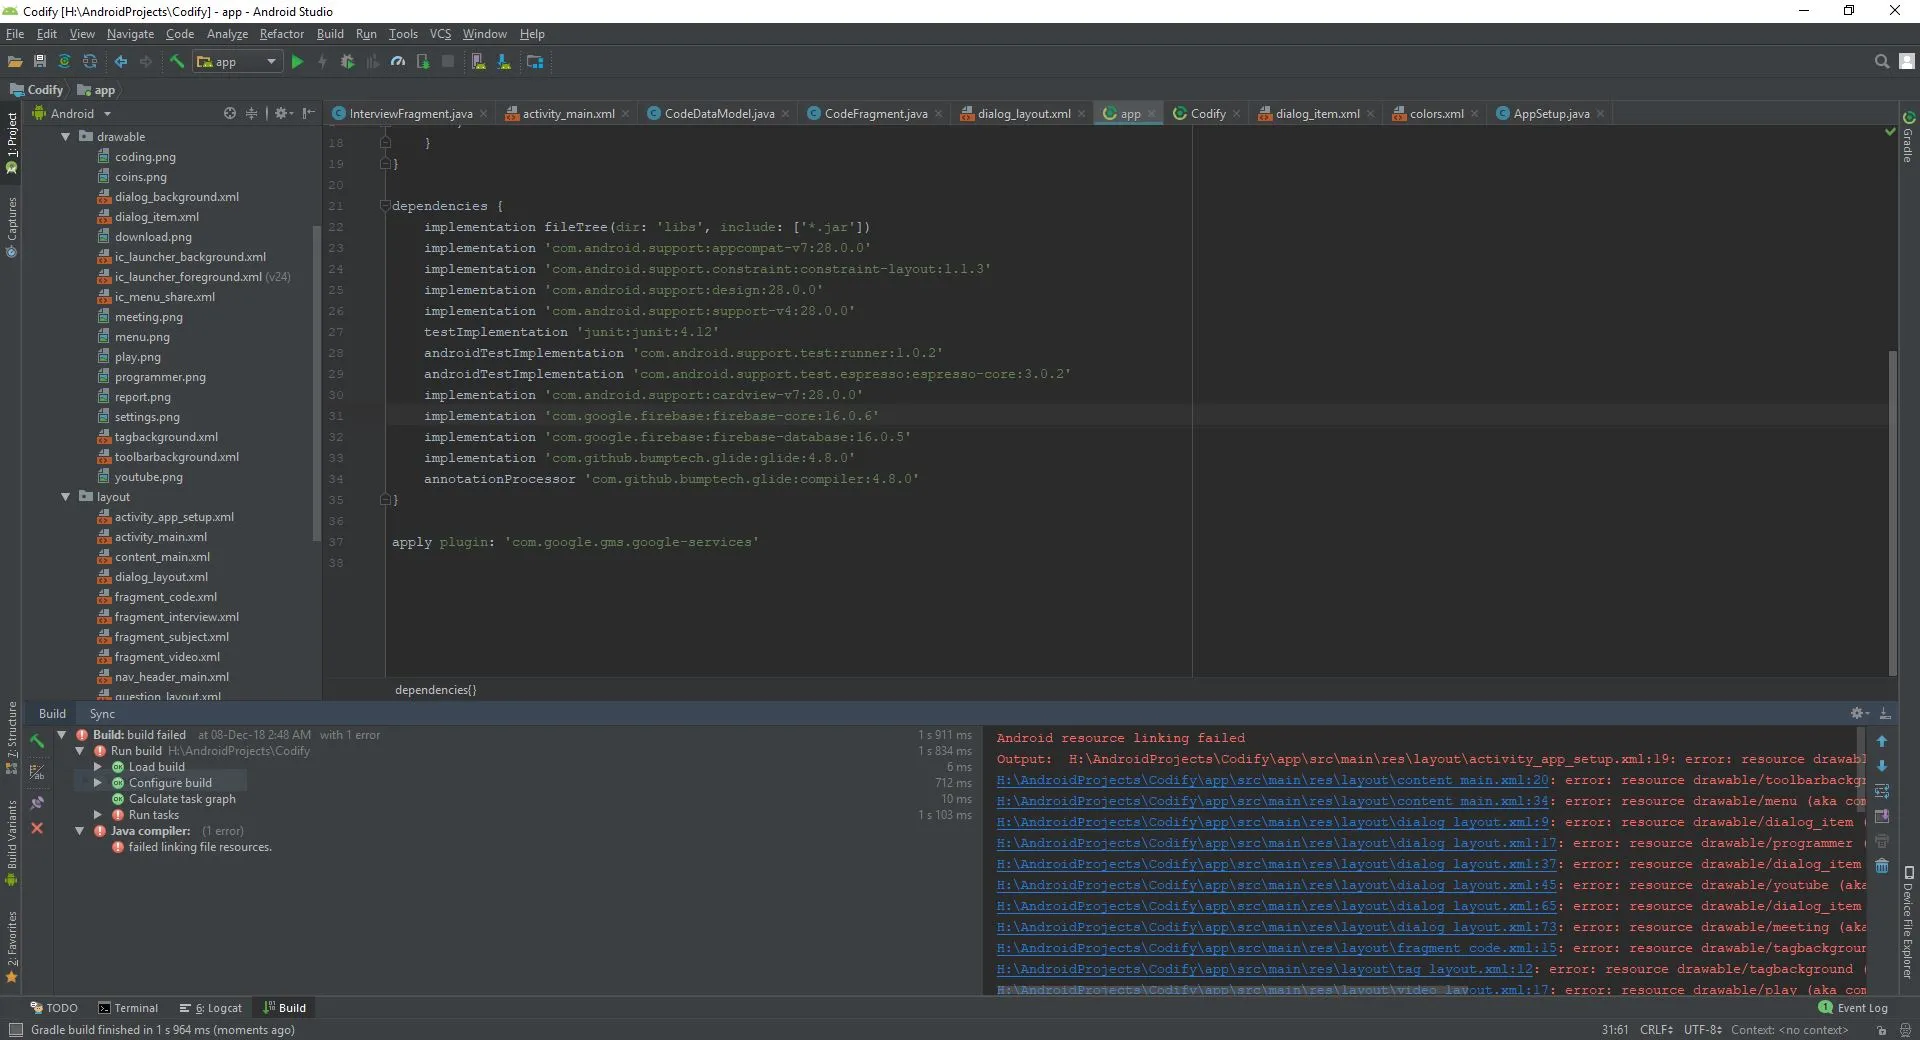The width and height of the screenshot is (1920, 1040).
Task: Open the content_main.xml:20 error link
Action: click(x=1272, y=780)
